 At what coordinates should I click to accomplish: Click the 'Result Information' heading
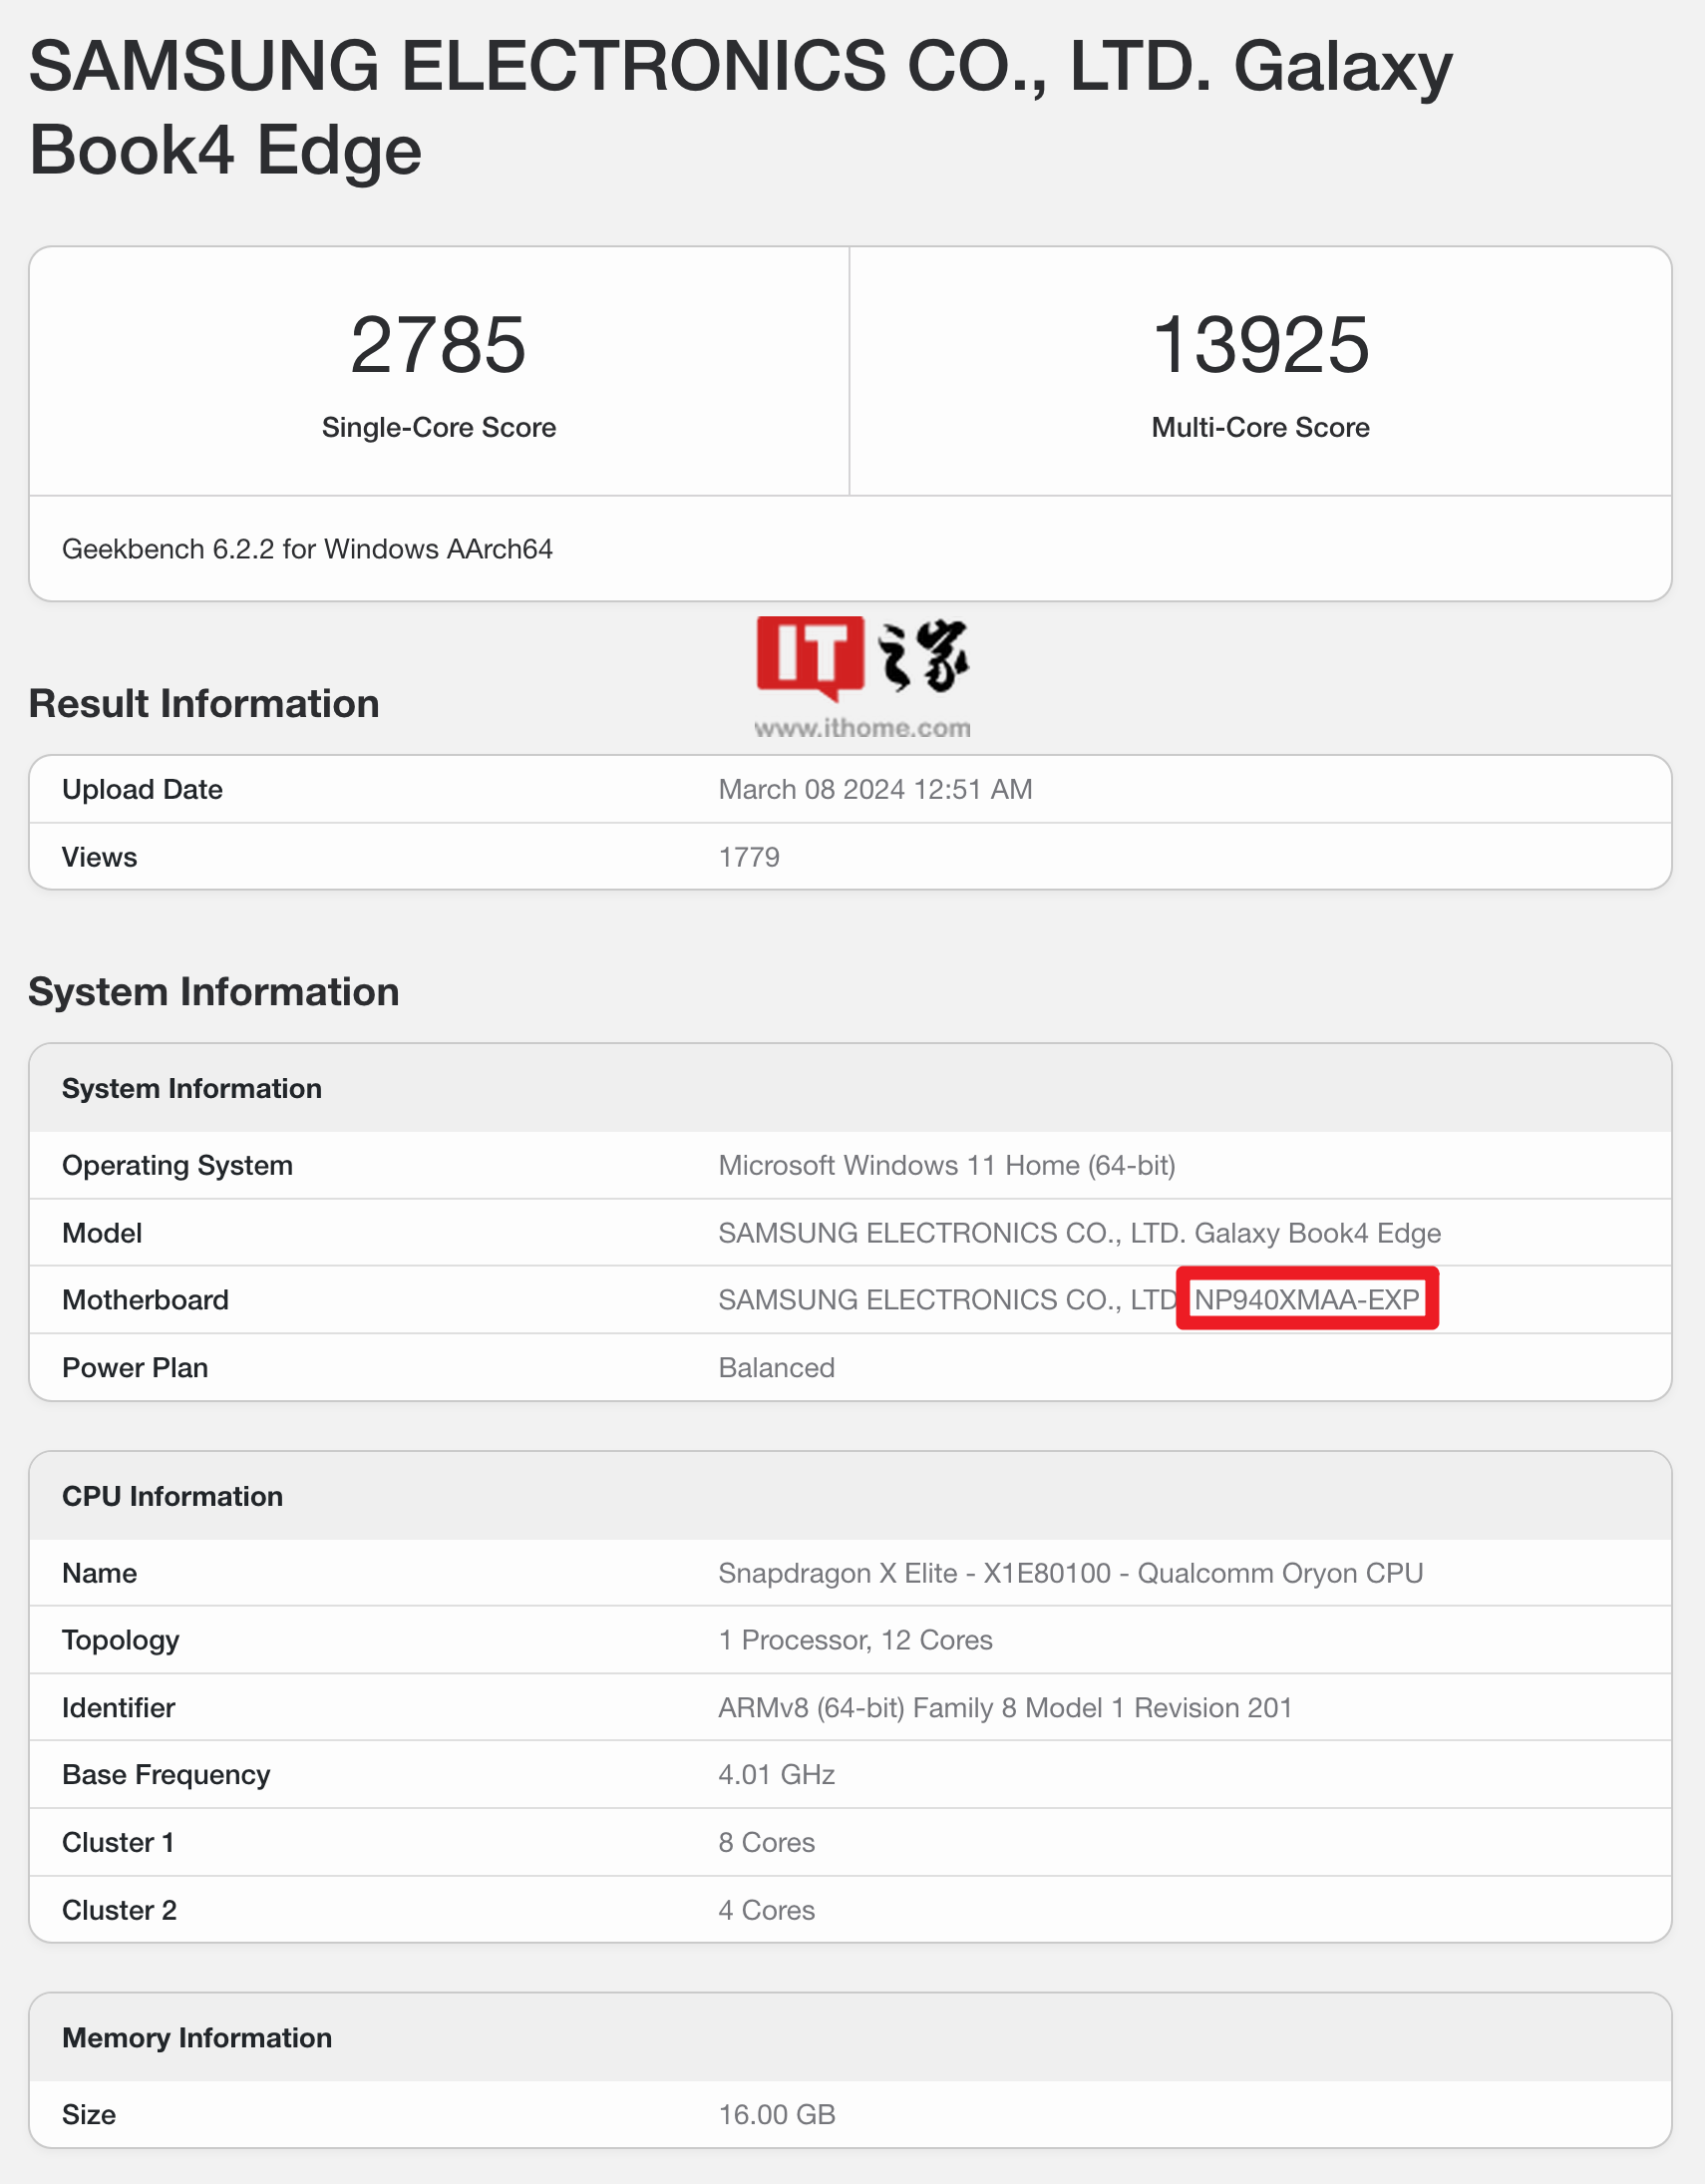[x=204, y=703]
